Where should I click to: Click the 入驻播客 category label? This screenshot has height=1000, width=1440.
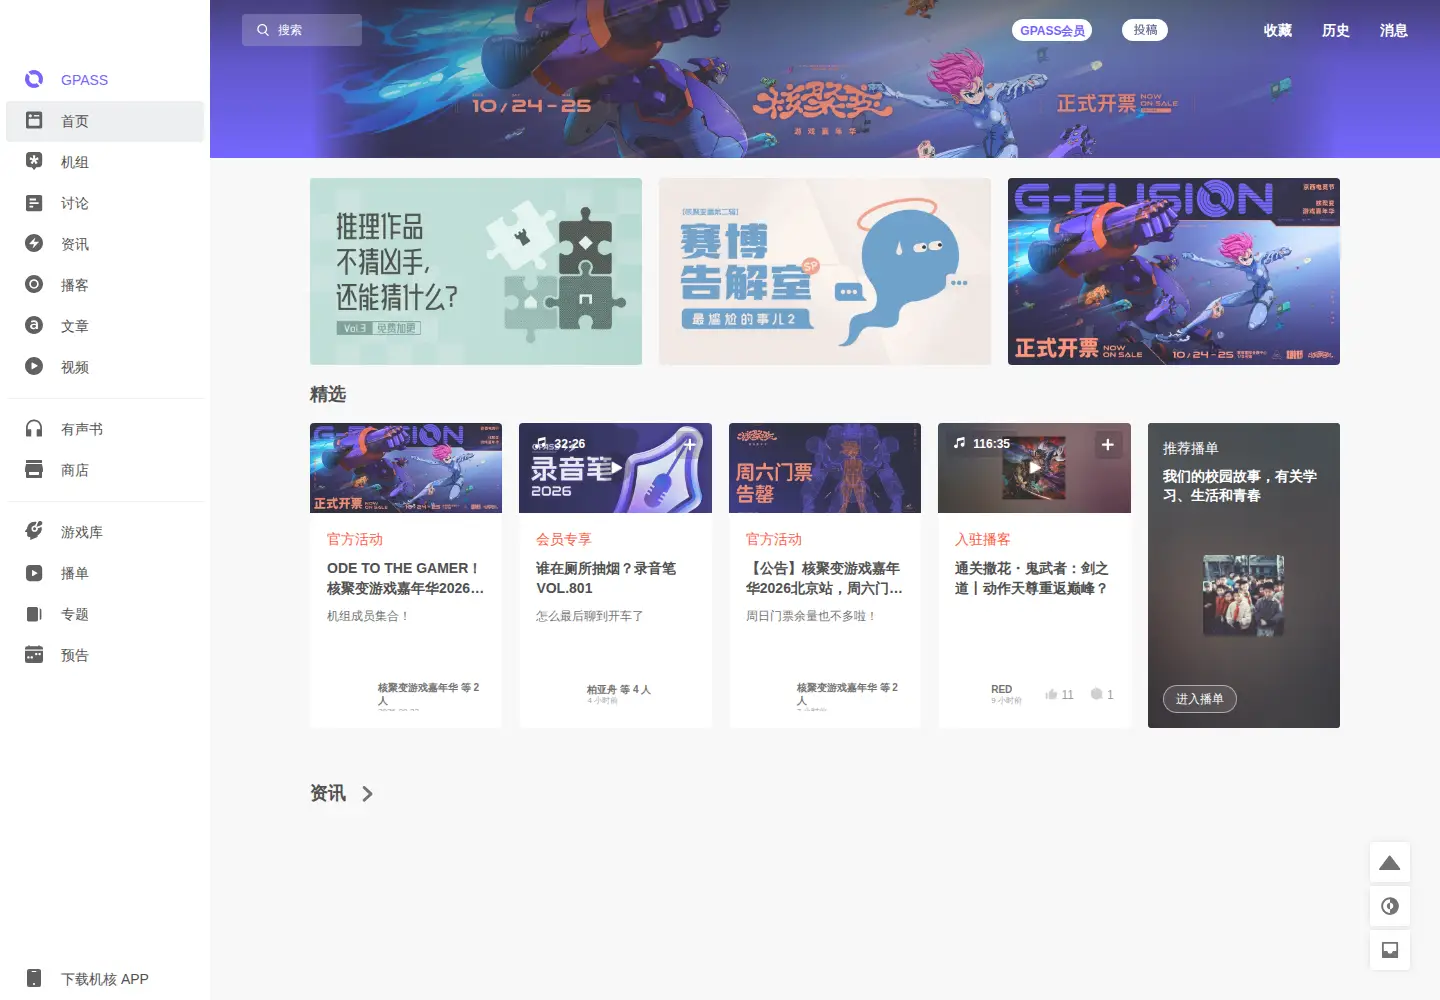coord(983,539)
